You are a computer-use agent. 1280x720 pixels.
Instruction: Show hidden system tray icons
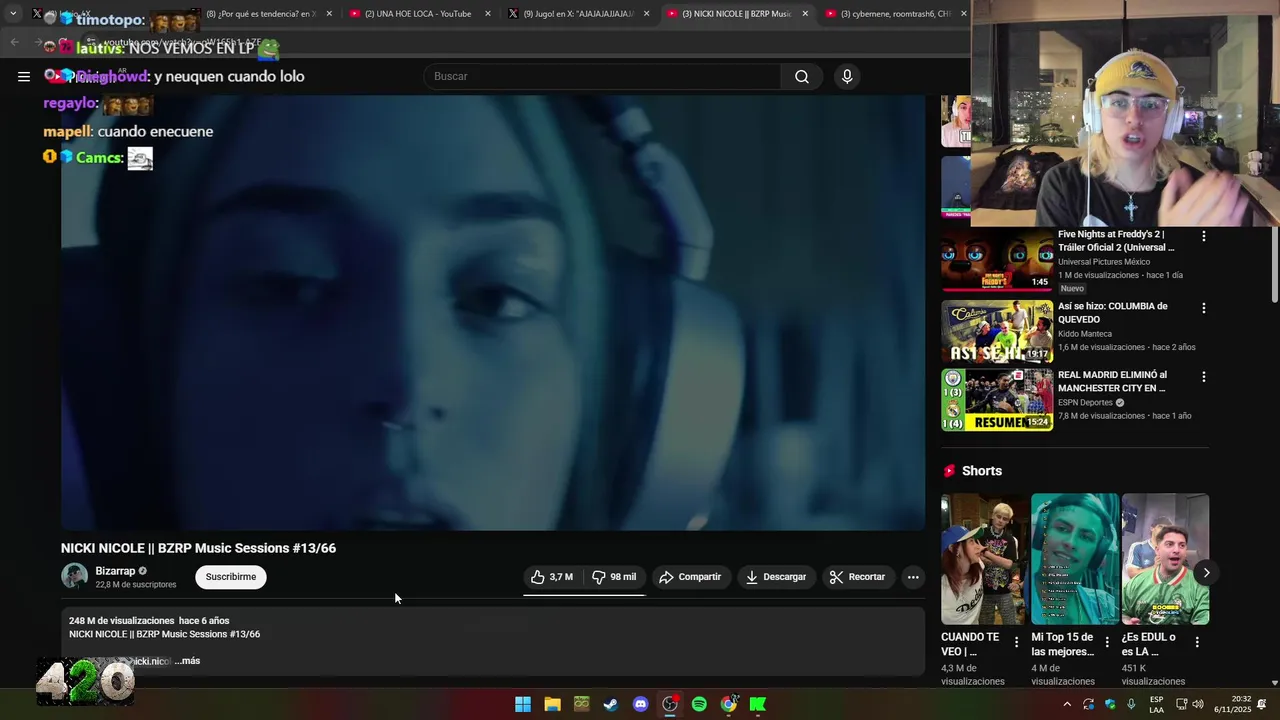1067,705
